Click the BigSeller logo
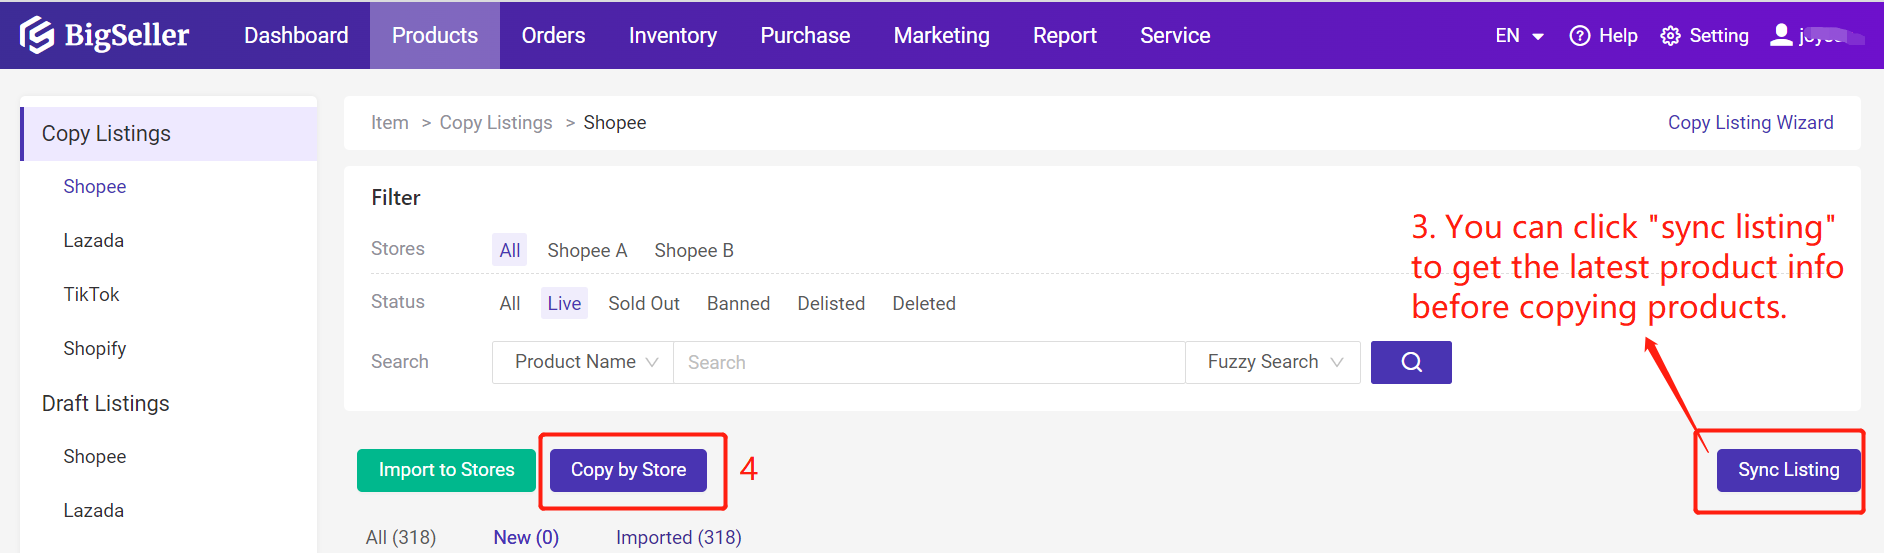Screen dimensions: 1884x553 tap(104, 35)
